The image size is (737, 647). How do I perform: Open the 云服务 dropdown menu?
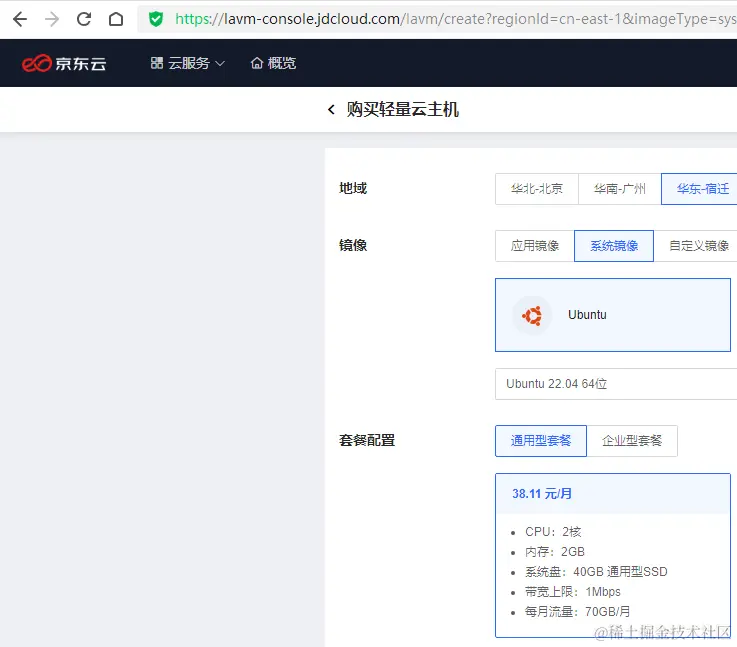188,63
